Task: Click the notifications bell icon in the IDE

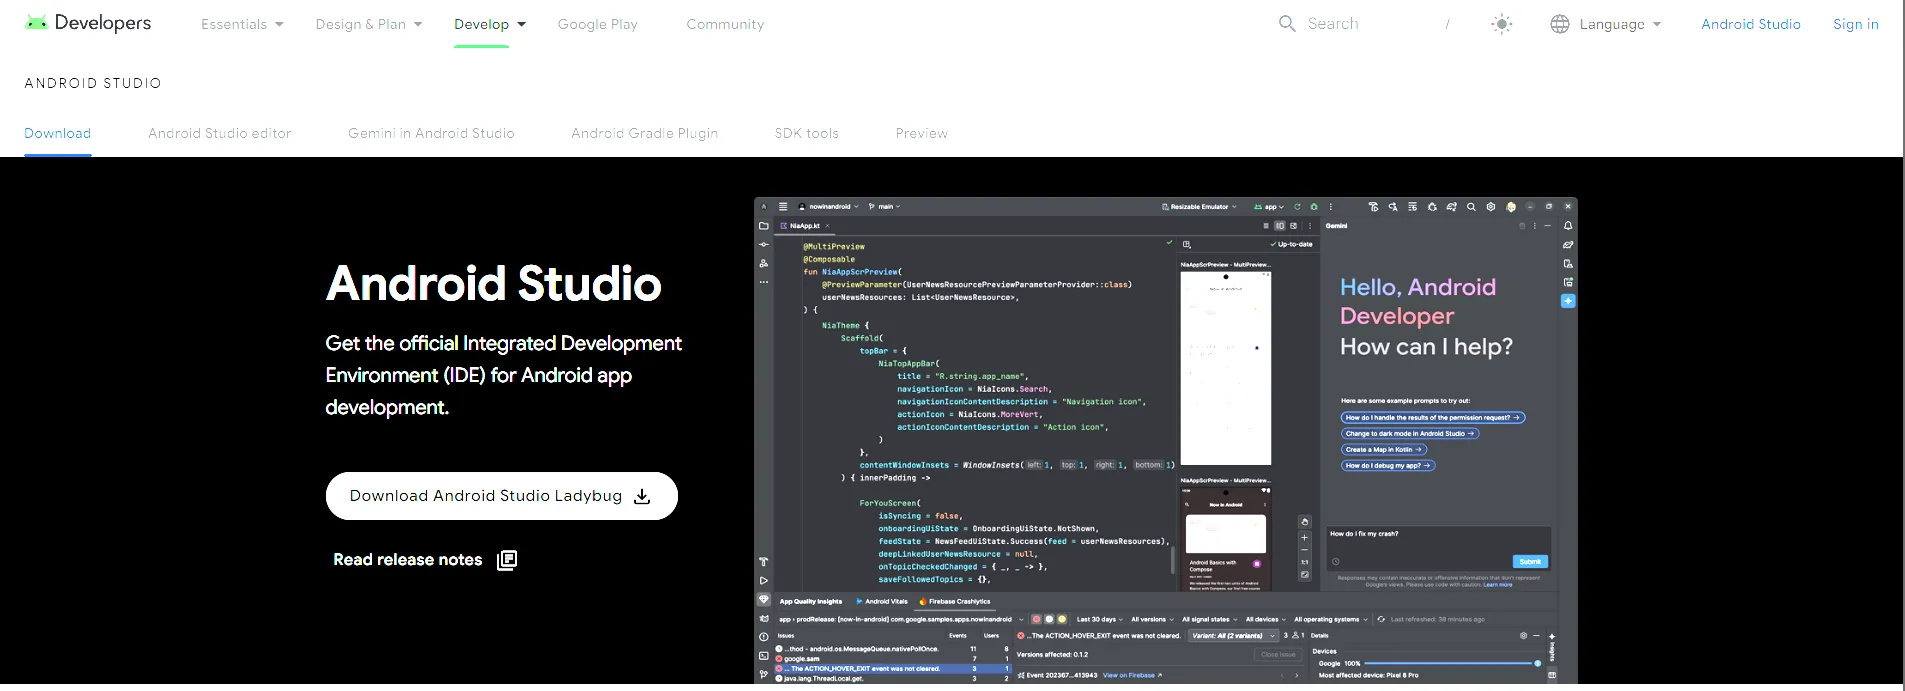Action: tap(1568, 226)
